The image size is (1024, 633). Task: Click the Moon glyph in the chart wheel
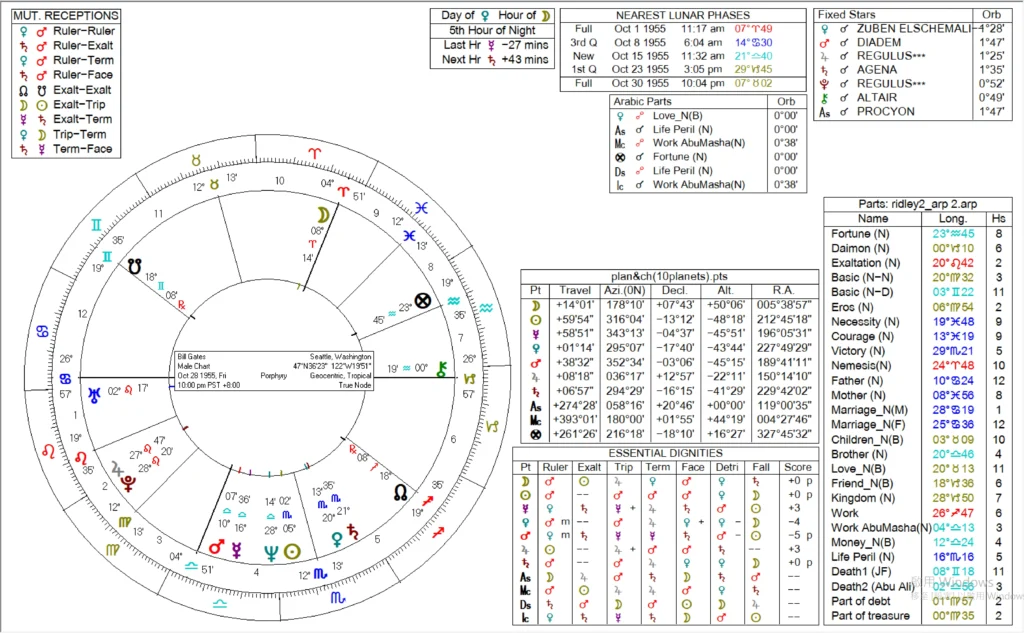[322, 214]
